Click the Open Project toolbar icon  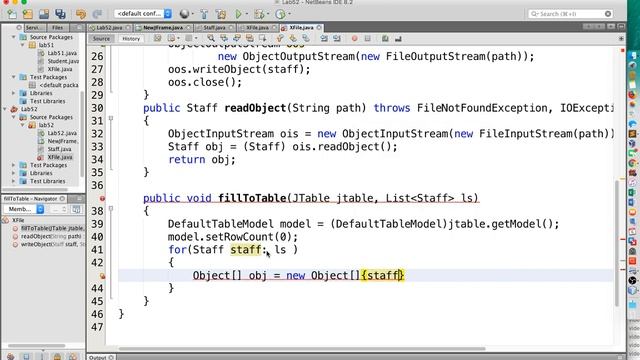(x=44, y=14)
